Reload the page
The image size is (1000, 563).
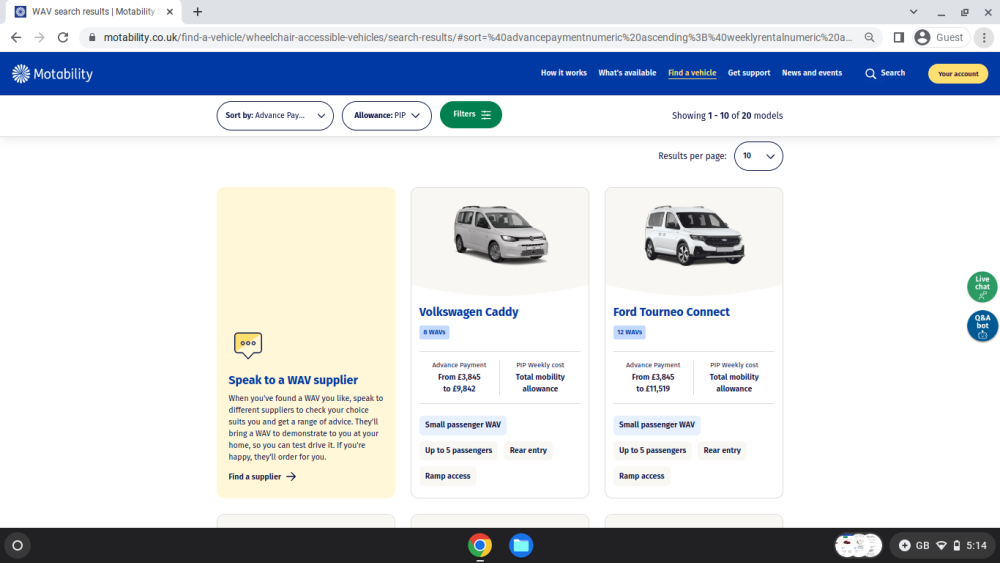[62, 38]
